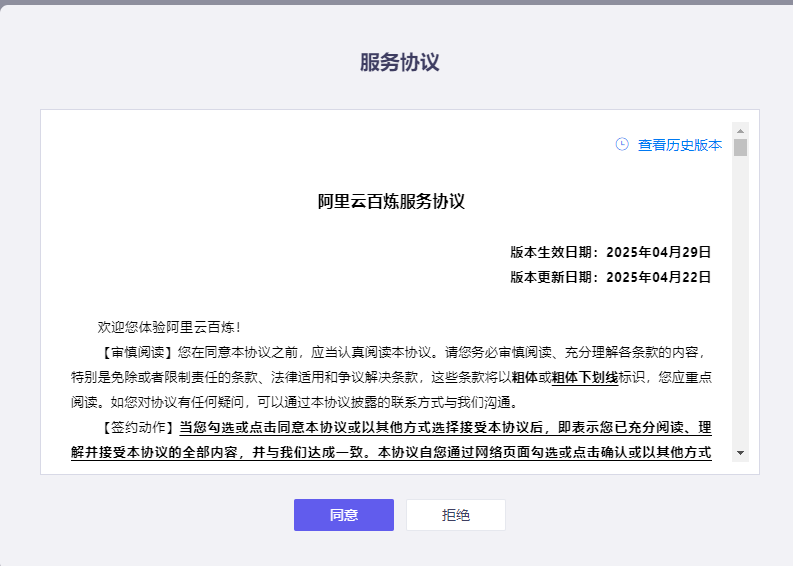Click the agreement scrollbar thumb

coord(740,148)
